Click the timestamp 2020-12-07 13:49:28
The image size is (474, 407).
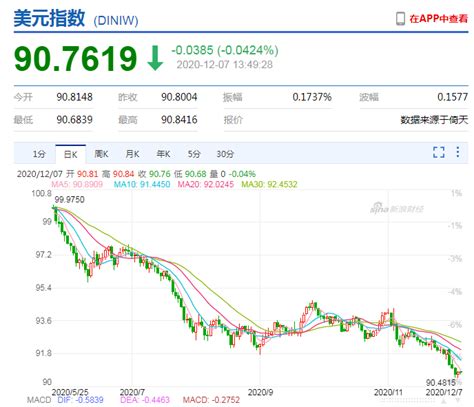[x=225, y=64]
